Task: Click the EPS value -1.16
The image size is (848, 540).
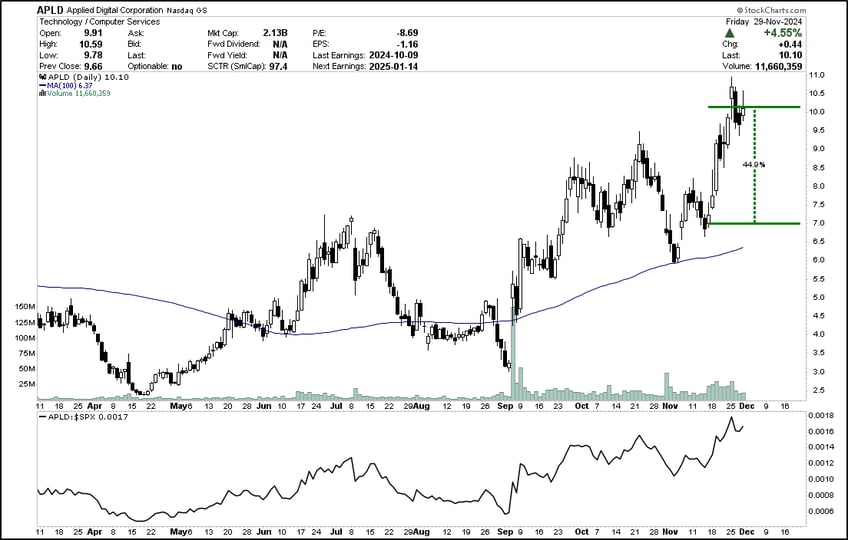Action: [407, 44]
